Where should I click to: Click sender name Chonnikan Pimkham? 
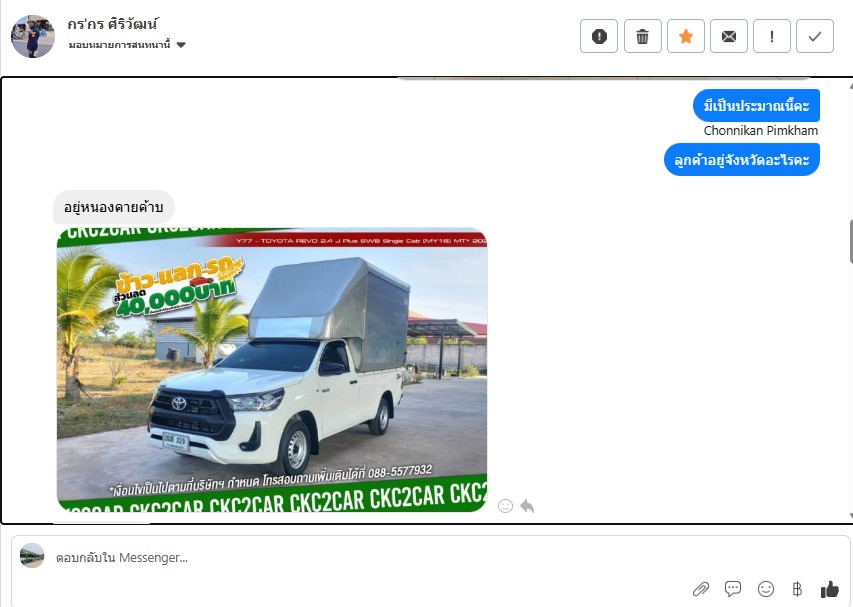point(761,131)
